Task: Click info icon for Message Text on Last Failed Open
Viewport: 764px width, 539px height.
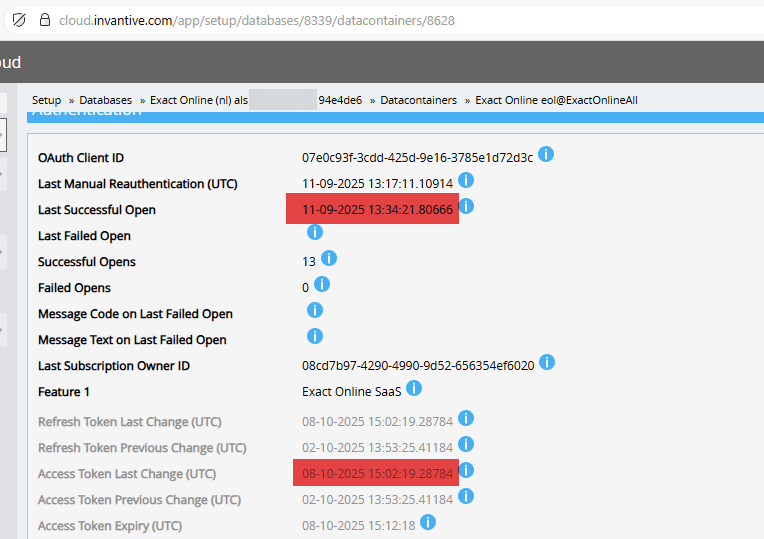Action: pyautogui.click(x=315, y=337)
